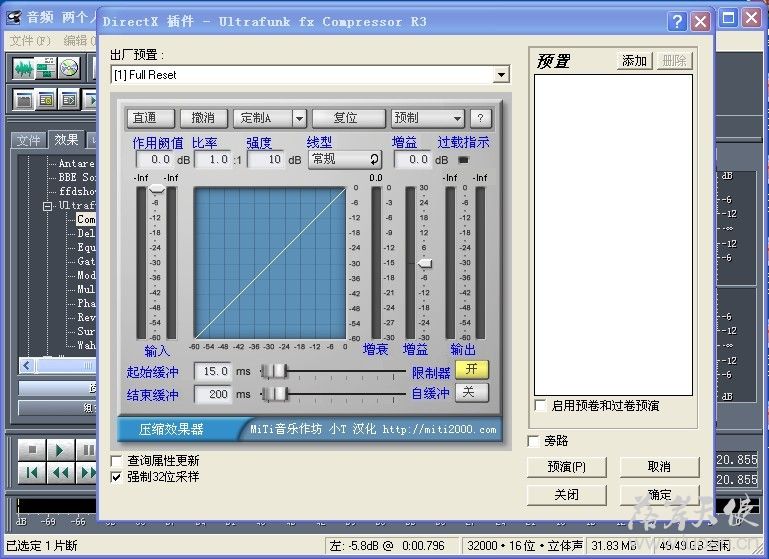Stop playback in the transport panel

(32, 450)
